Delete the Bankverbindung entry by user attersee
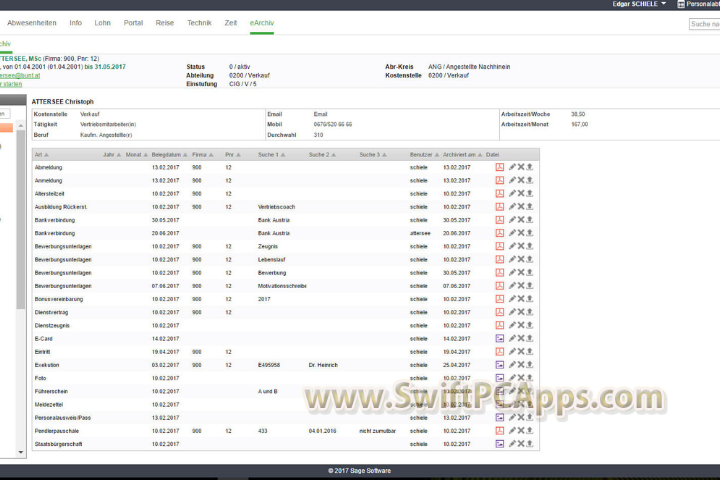 (521, 233)
